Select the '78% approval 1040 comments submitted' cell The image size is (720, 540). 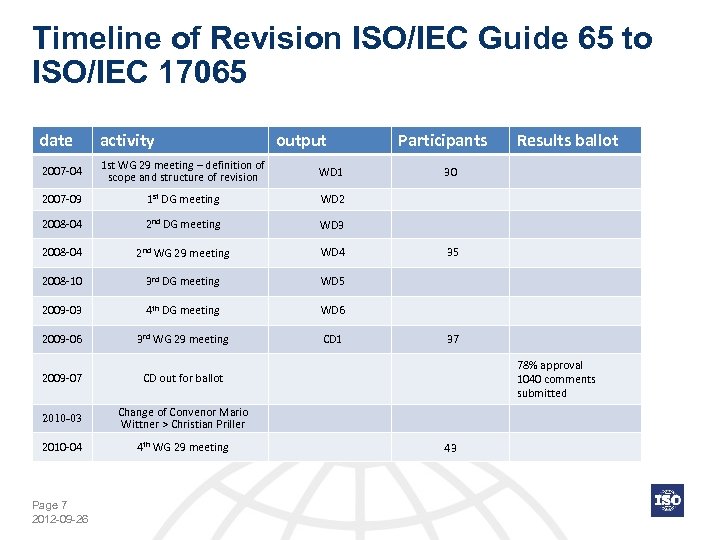click(575, 379)
